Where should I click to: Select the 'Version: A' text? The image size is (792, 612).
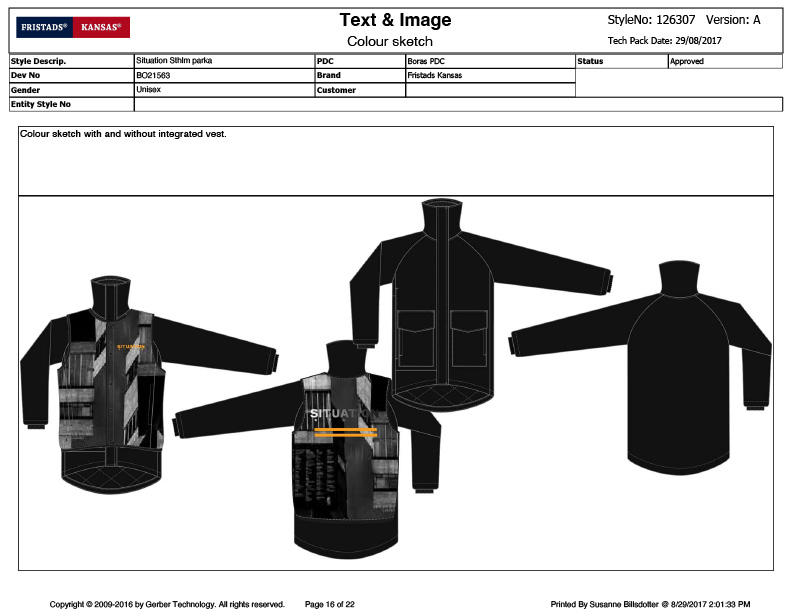pyautogui.click(x=733, y=20)
